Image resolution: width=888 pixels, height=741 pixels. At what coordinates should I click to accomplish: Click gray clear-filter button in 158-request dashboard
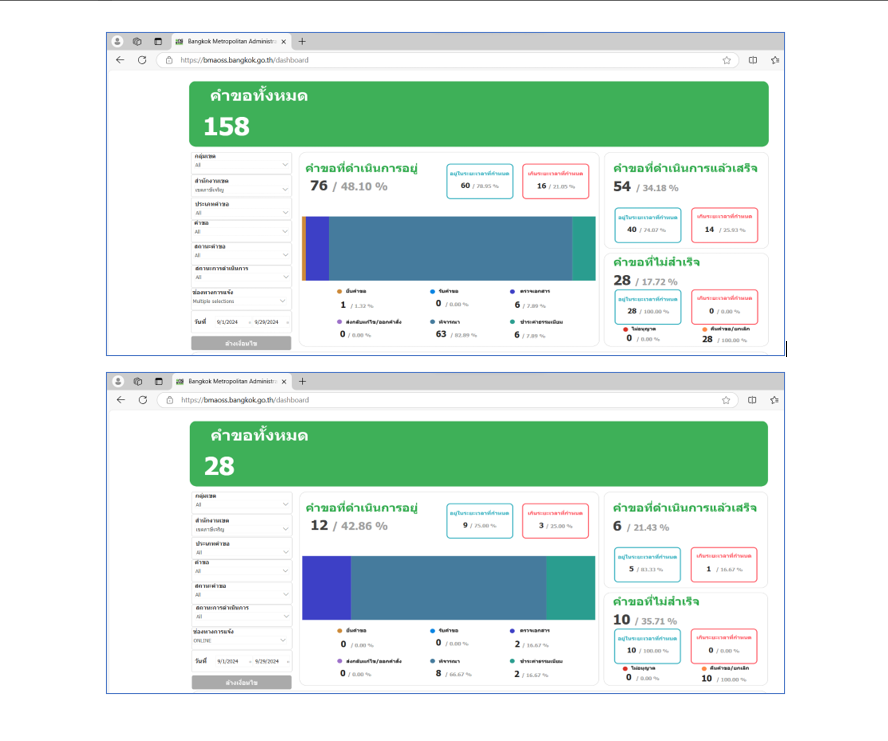(x=241, y=343)
